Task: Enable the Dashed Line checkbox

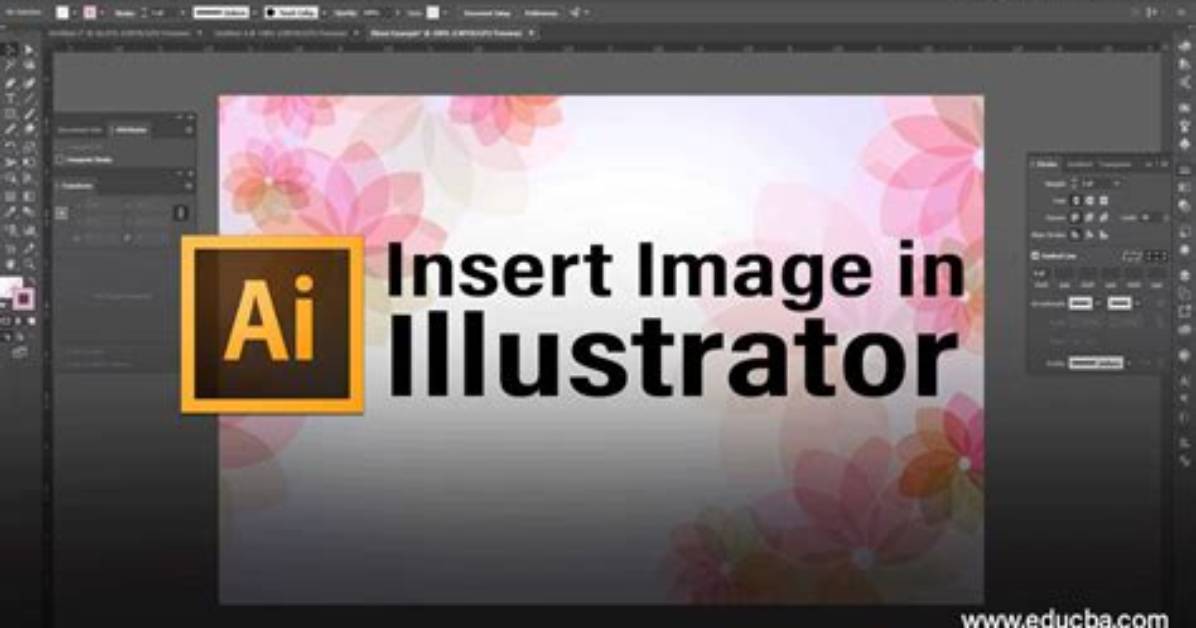Action: [x=1034, y=256]
